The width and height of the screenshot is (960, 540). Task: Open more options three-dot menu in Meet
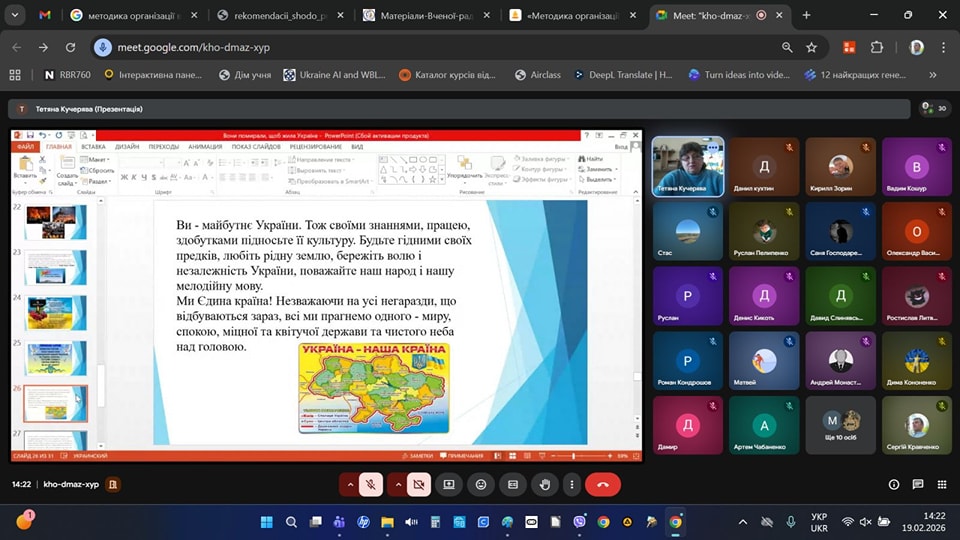pyautogui.click(x=573, y=484)
